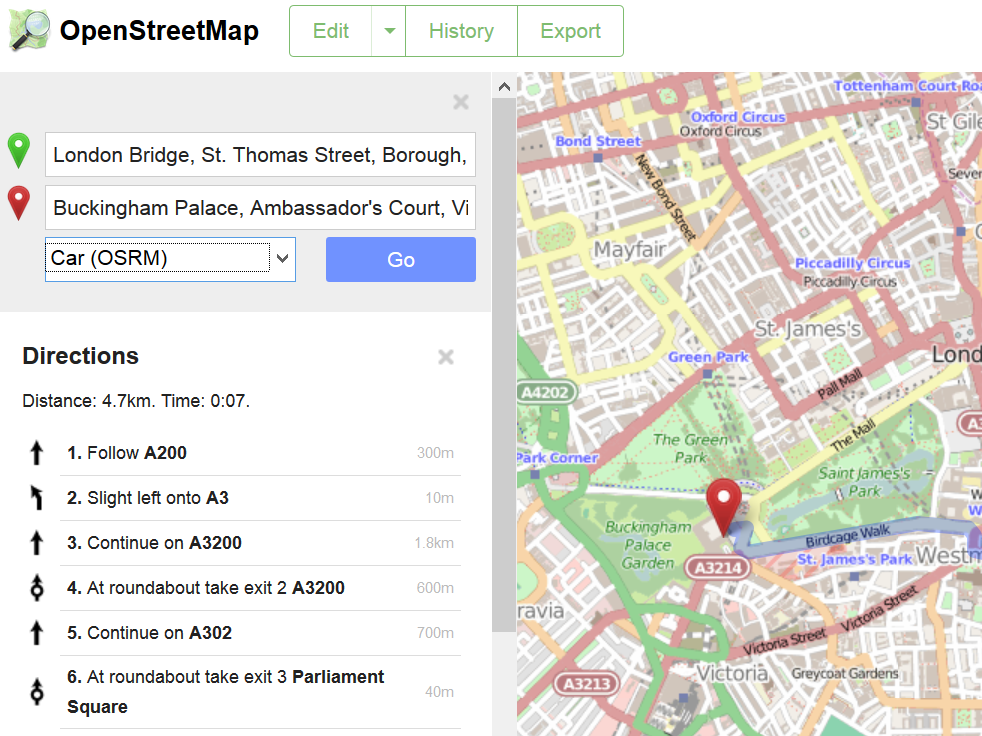Click the A4202 road shield on map
This screenshot has height=736, width=982.
pyautogui.click(x=546, y=393)
